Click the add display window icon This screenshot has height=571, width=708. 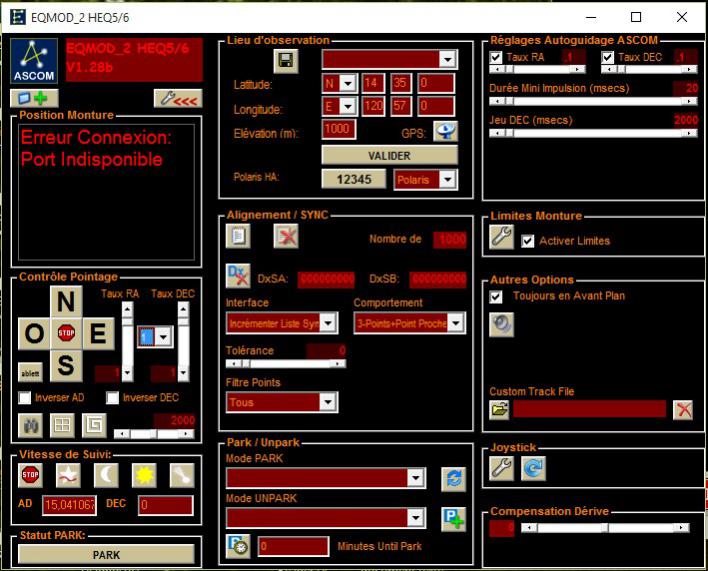tap(34, 98)
